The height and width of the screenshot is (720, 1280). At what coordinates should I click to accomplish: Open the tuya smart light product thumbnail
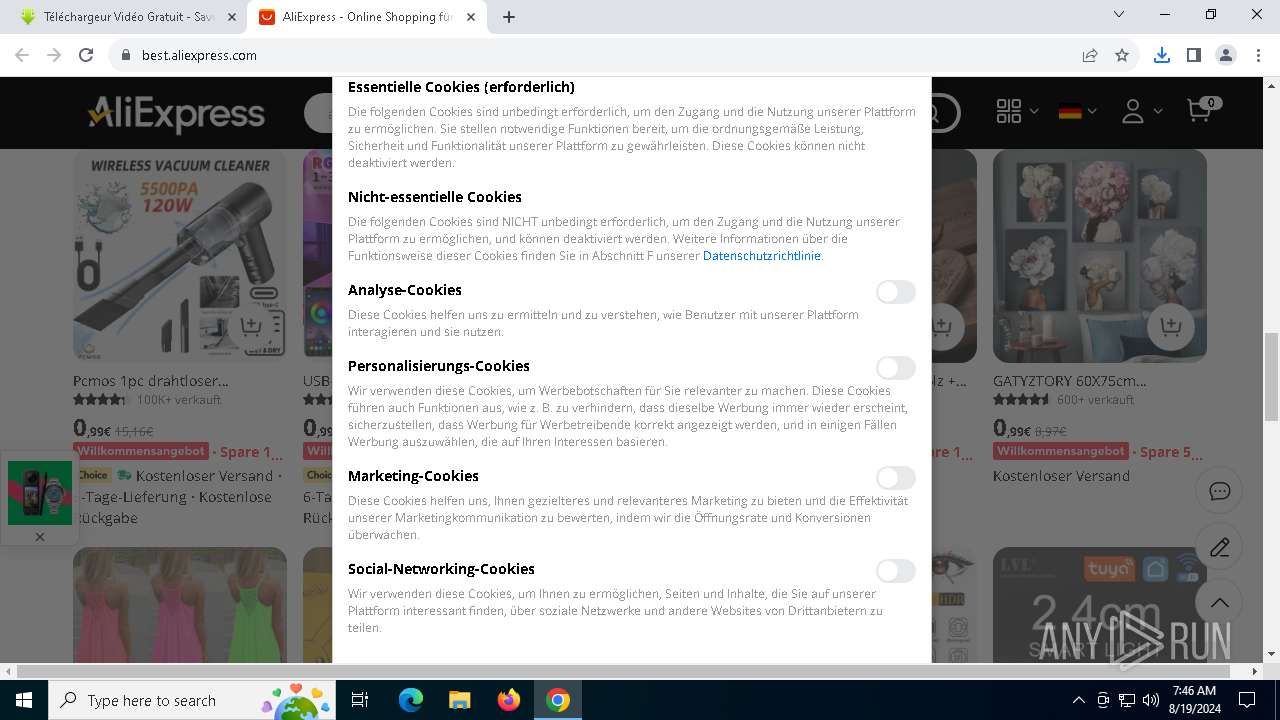point(1100,605)
